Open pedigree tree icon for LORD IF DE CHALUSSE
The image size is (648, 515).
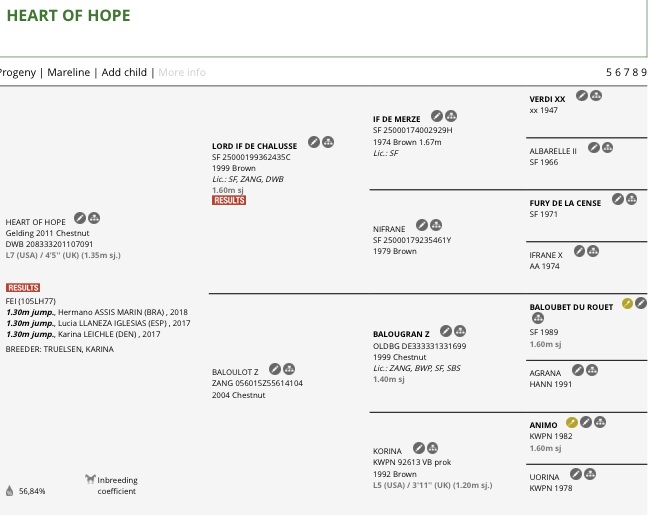click(328, 142)
